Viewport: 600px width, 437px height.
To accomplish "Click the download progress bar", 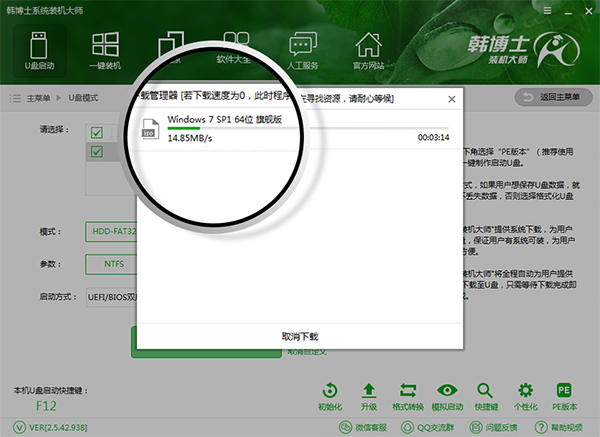I will 308,128.
